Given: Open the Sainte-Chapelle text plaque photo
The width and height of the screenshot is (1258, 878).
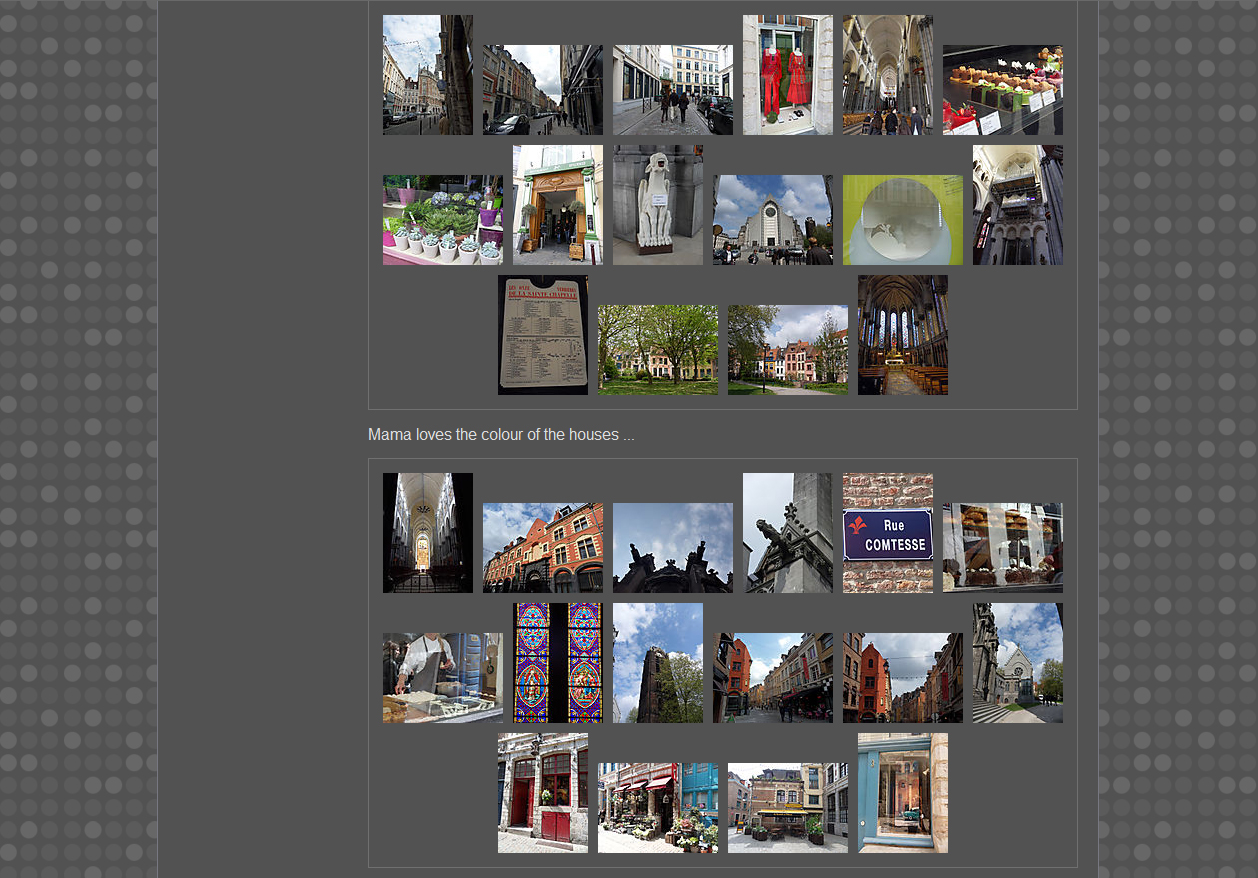Looking at the screenshot, I should tap(542, 335).
